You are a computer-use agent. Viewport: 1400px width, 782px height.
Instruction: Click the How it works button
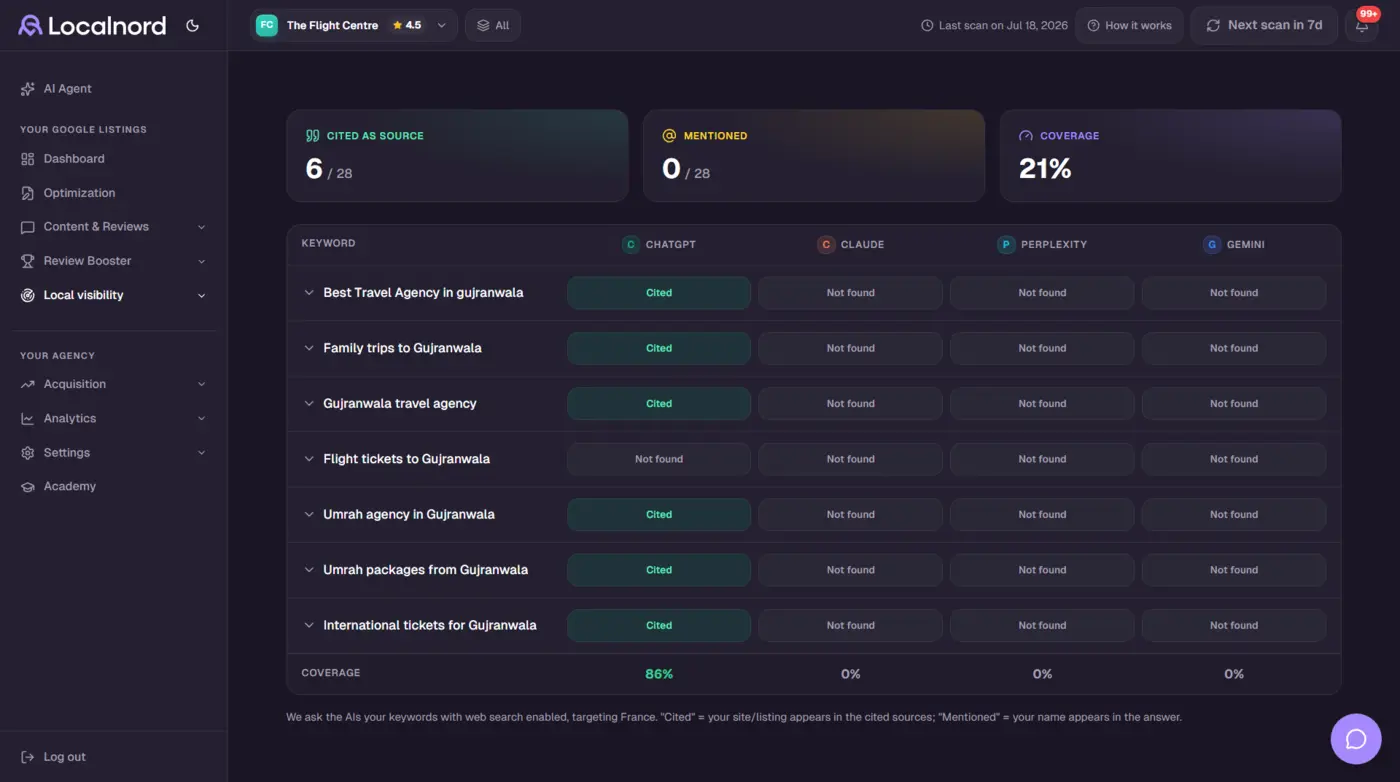1129,26
